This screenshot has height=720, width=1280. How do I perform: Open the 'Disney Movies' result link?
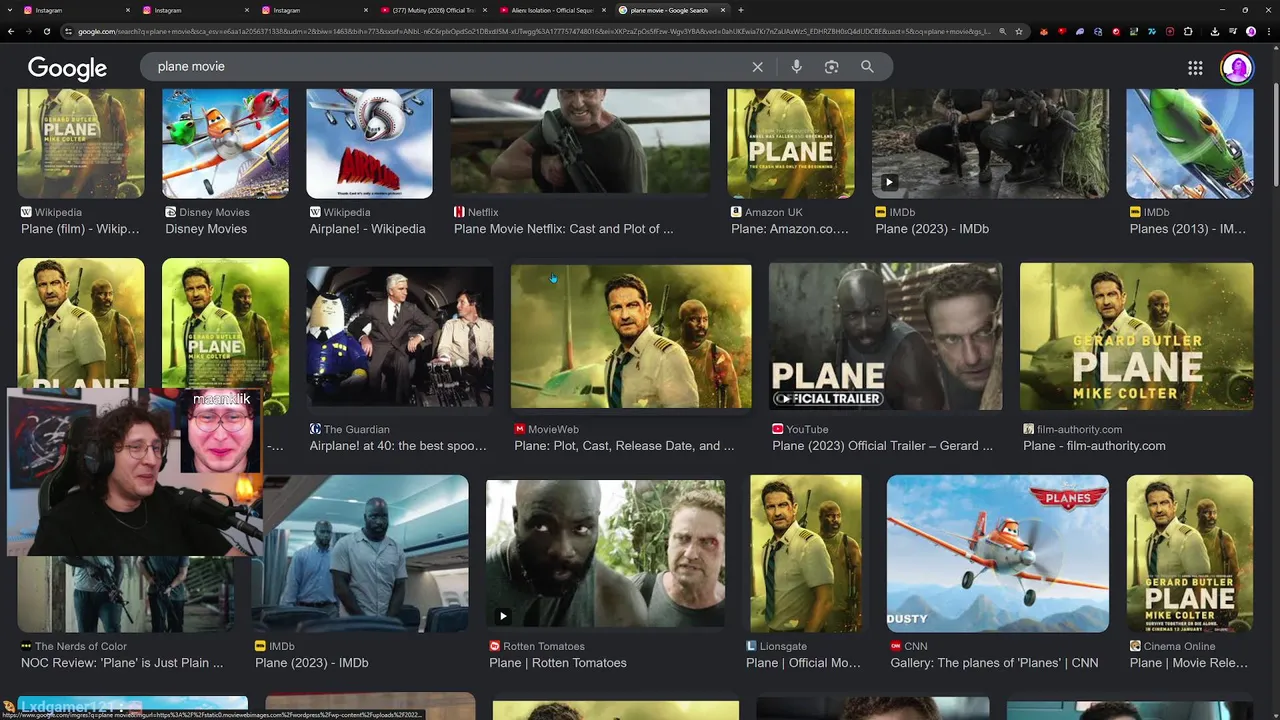(206, 229)
